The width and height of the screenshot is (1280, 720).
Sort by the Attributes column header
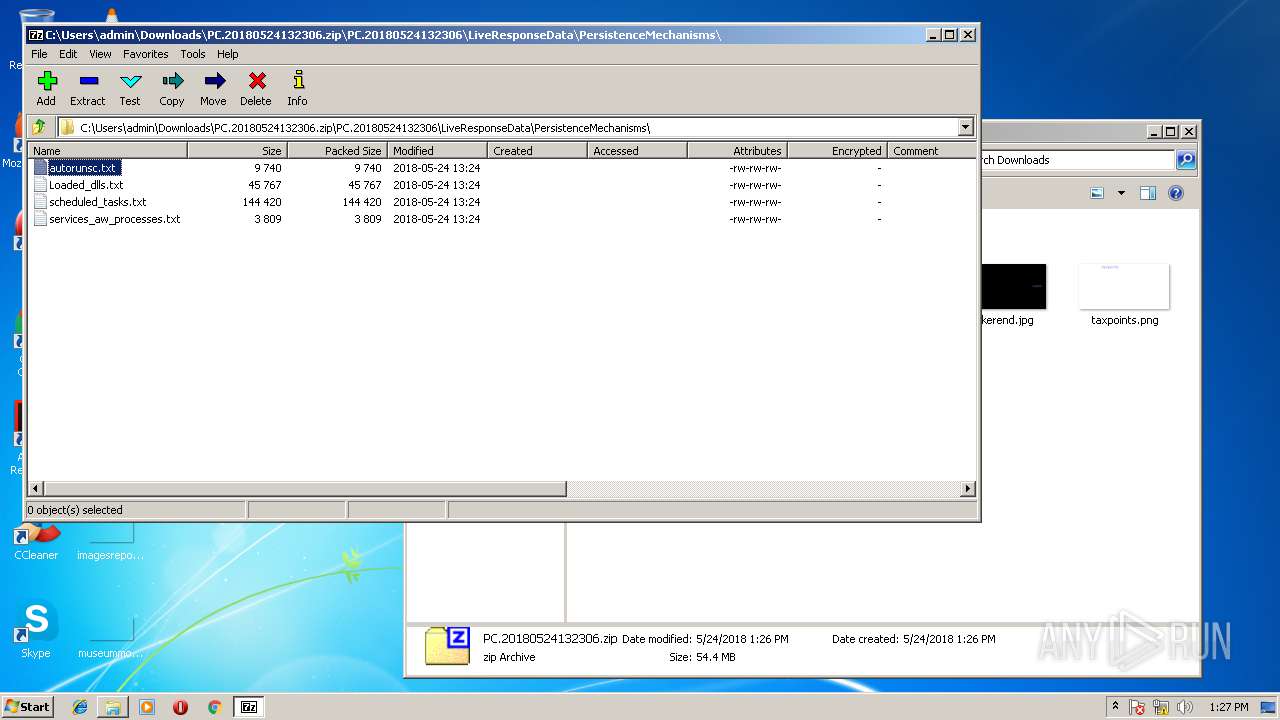click(738, 151)
